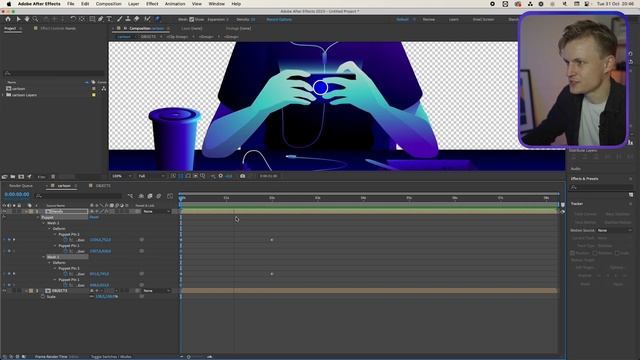This screenshot has height=360, width=640.
Task: Toggle stopwatch of second Puppet Pin position
Action: (65, 251)
